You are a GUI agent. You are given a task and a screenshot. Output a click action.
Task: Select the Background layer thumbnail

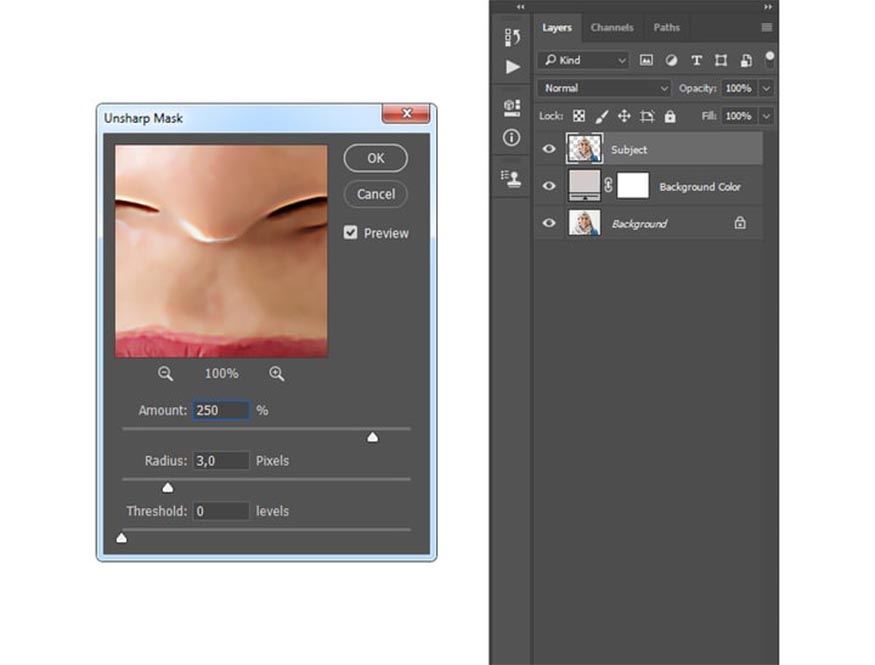pyautogui.click(x=584, y=223)
